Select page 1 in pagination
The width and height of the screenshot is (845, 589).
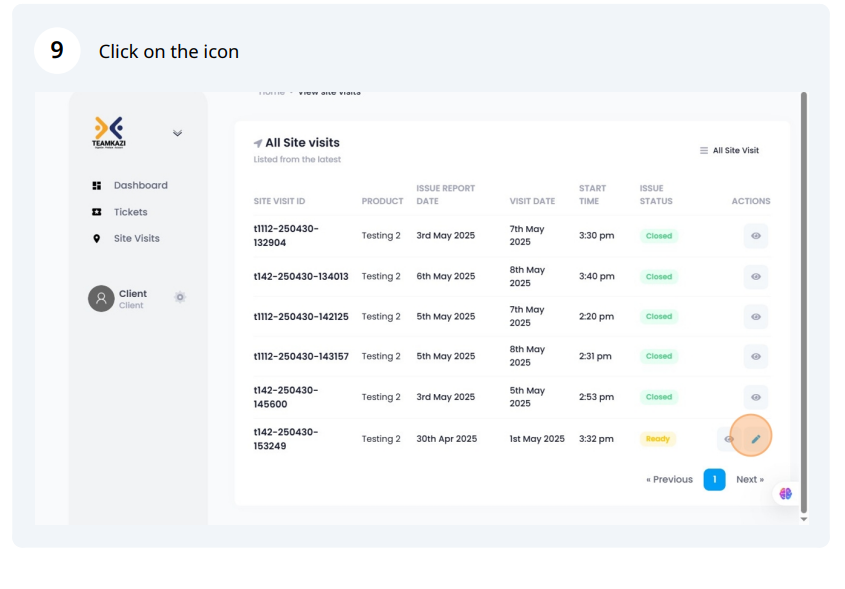[715, 480]
